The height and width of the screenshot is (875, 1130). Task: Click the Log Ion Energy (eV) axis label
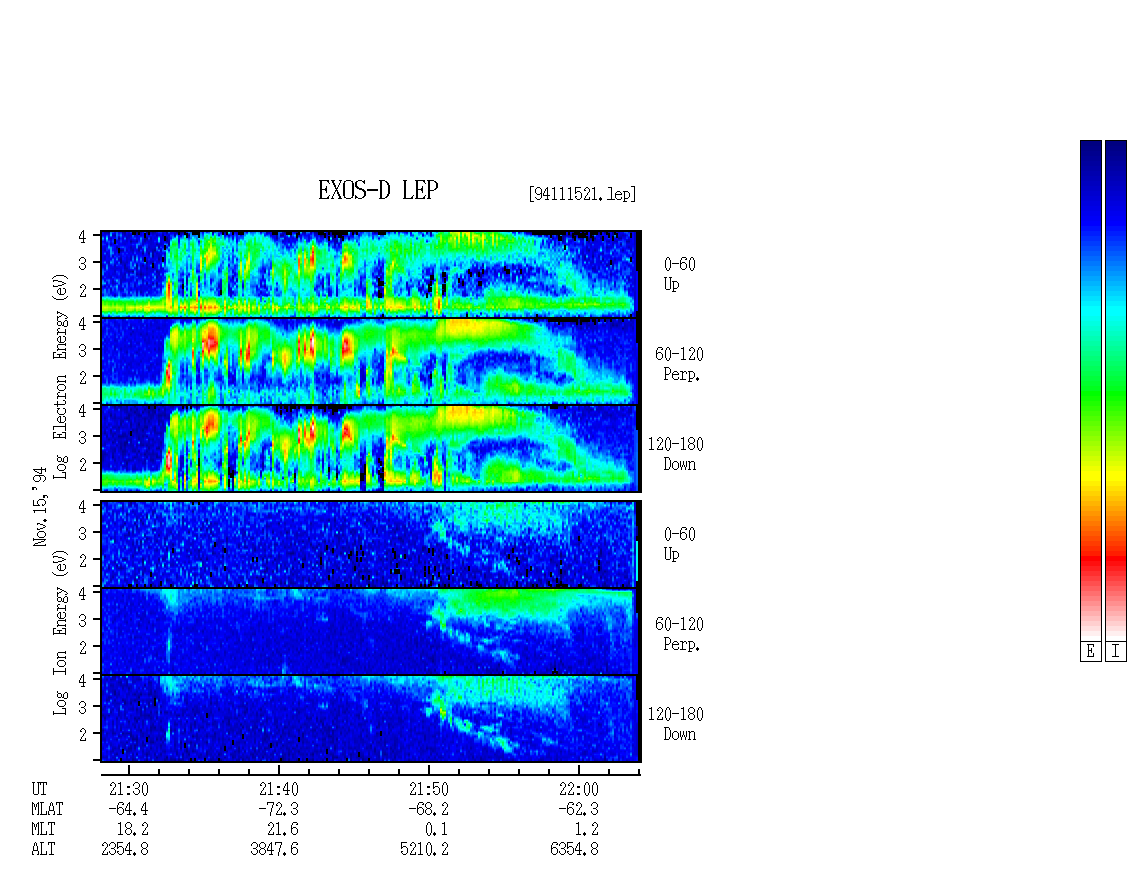point(61,633)
